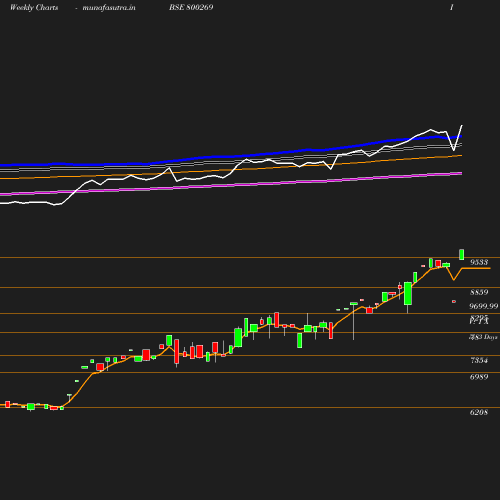Click the munafasutra.in site label
Screen dimensions: 500x500
pos(109,7)
